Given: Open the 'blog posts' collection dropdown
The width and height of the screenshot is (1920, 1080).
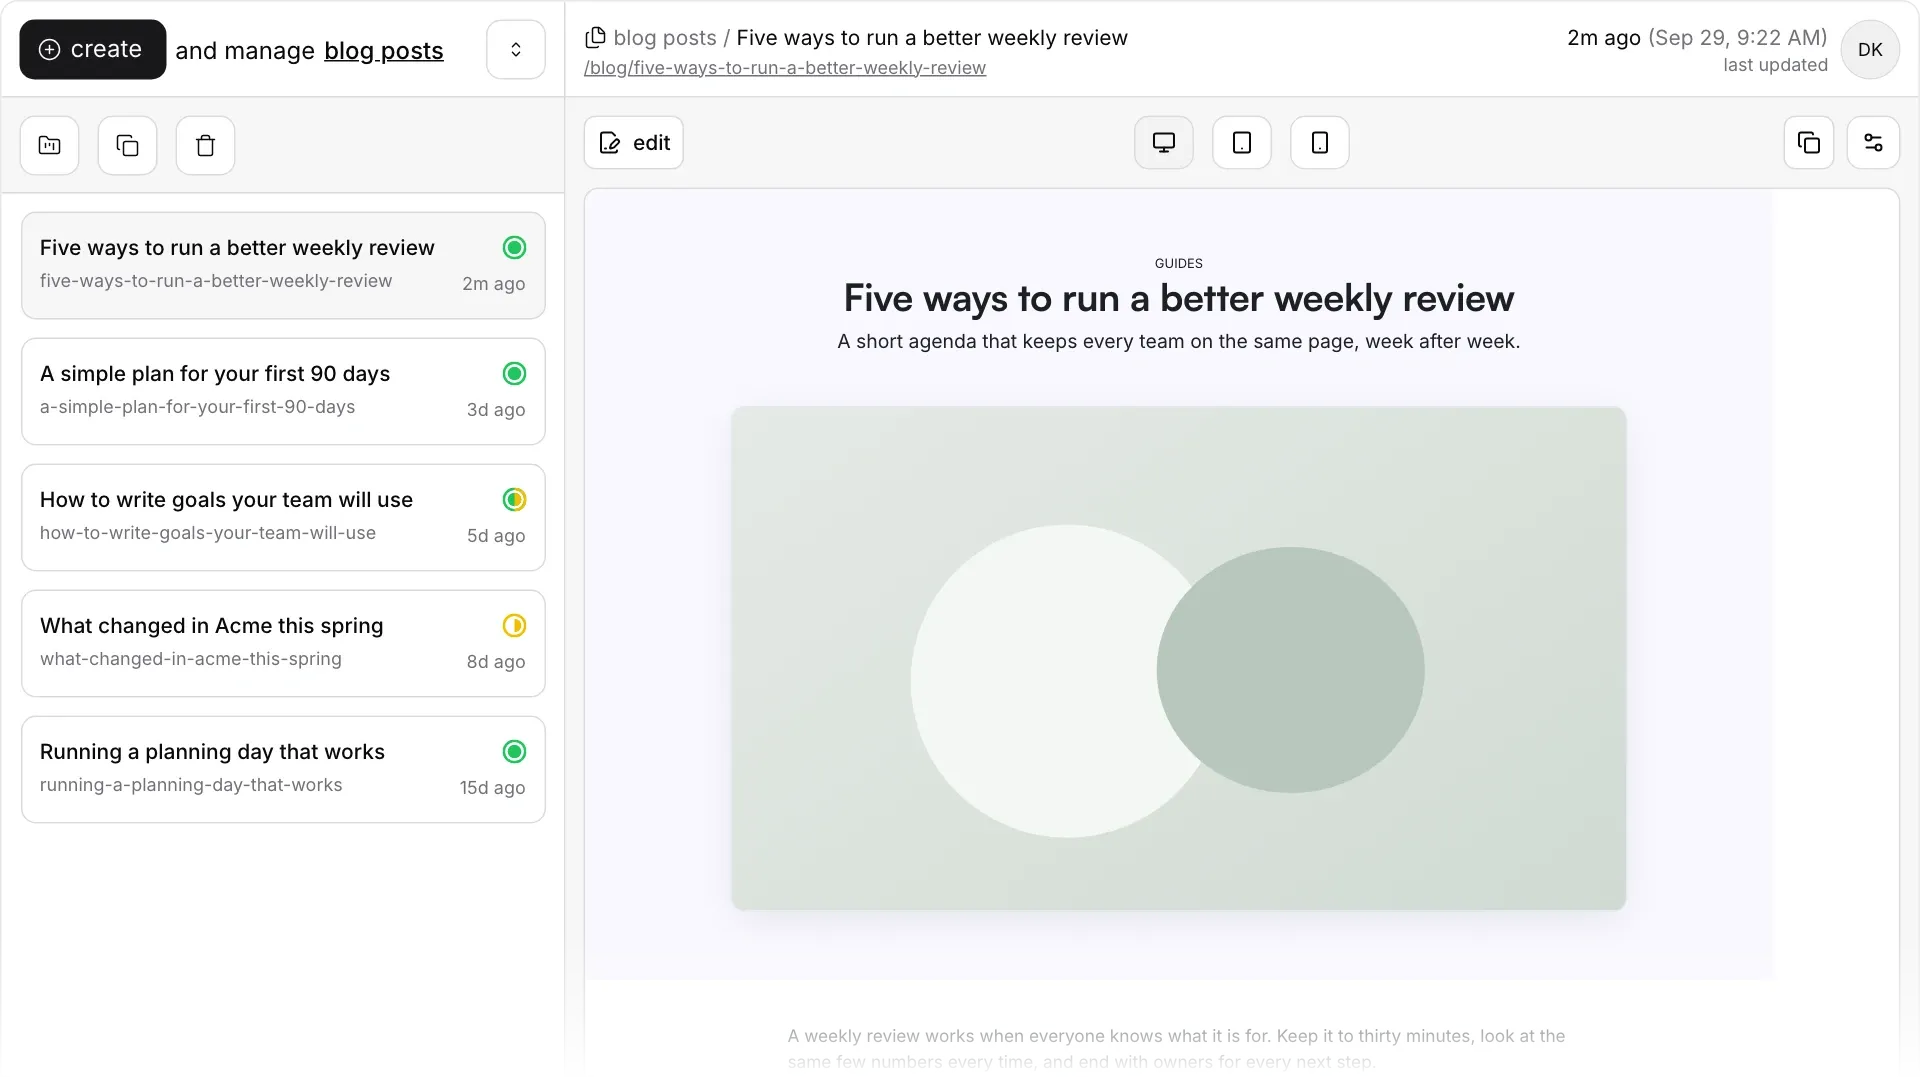Looking at the screenshot, I should click(383, 50).
